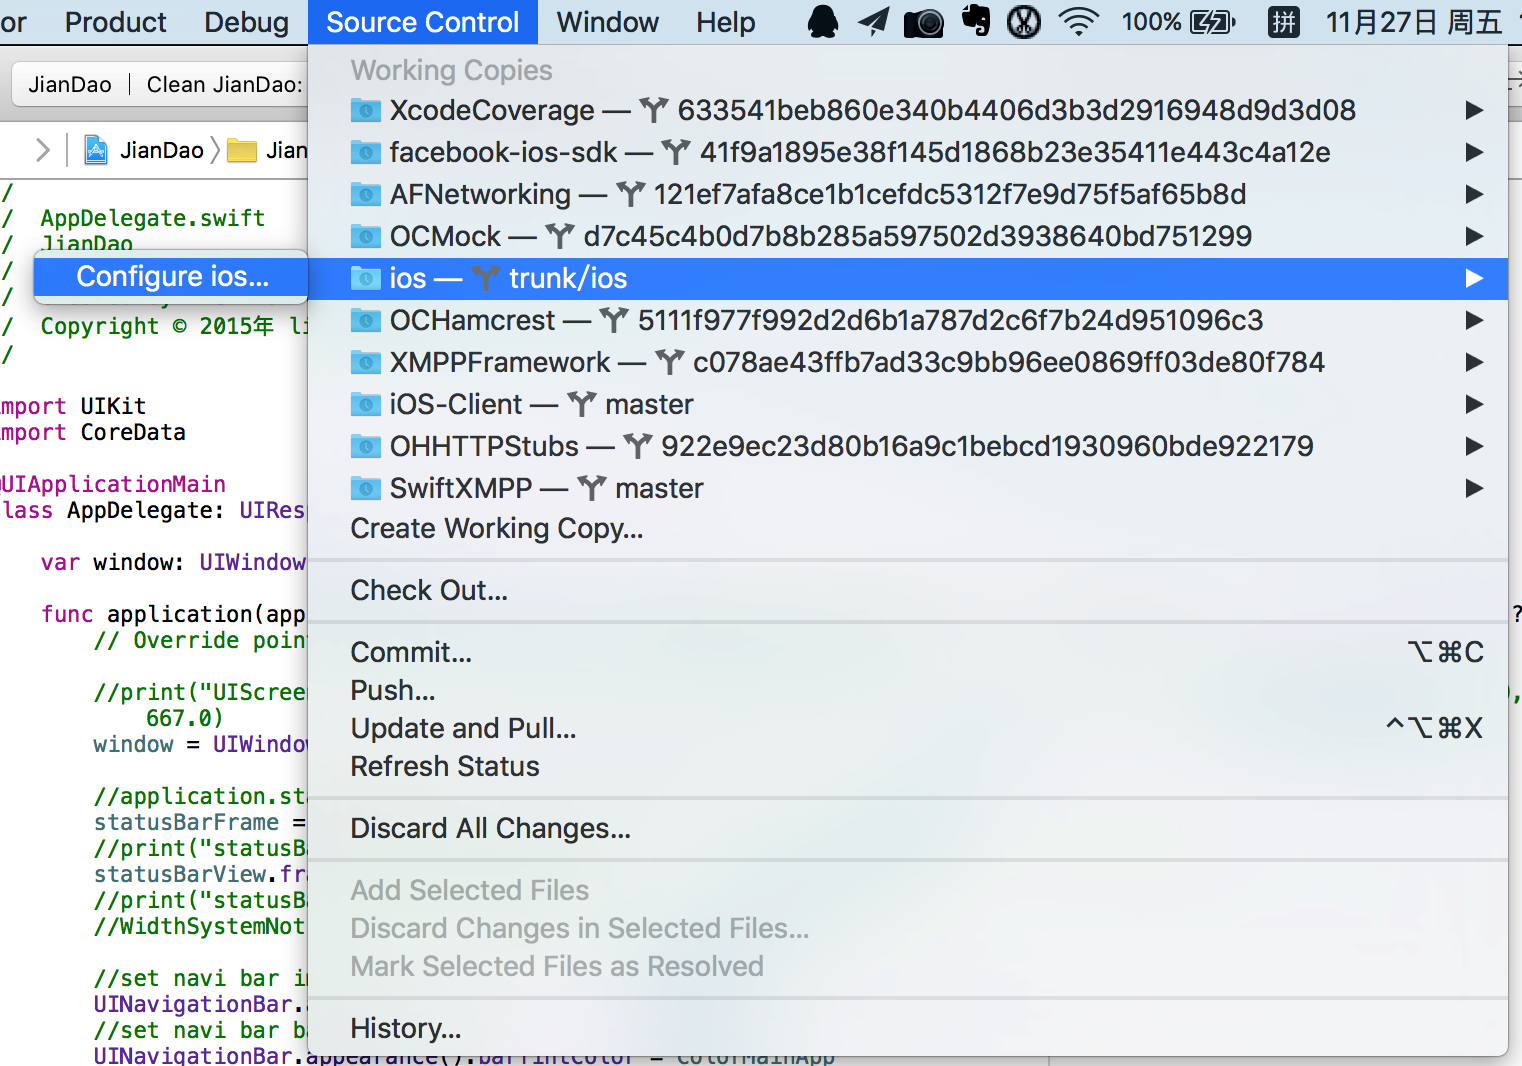Choose Configure ios... from the submenu
Image resolution: width=1522 pixels, height=1066 pixels.
[x=171, y=276]
